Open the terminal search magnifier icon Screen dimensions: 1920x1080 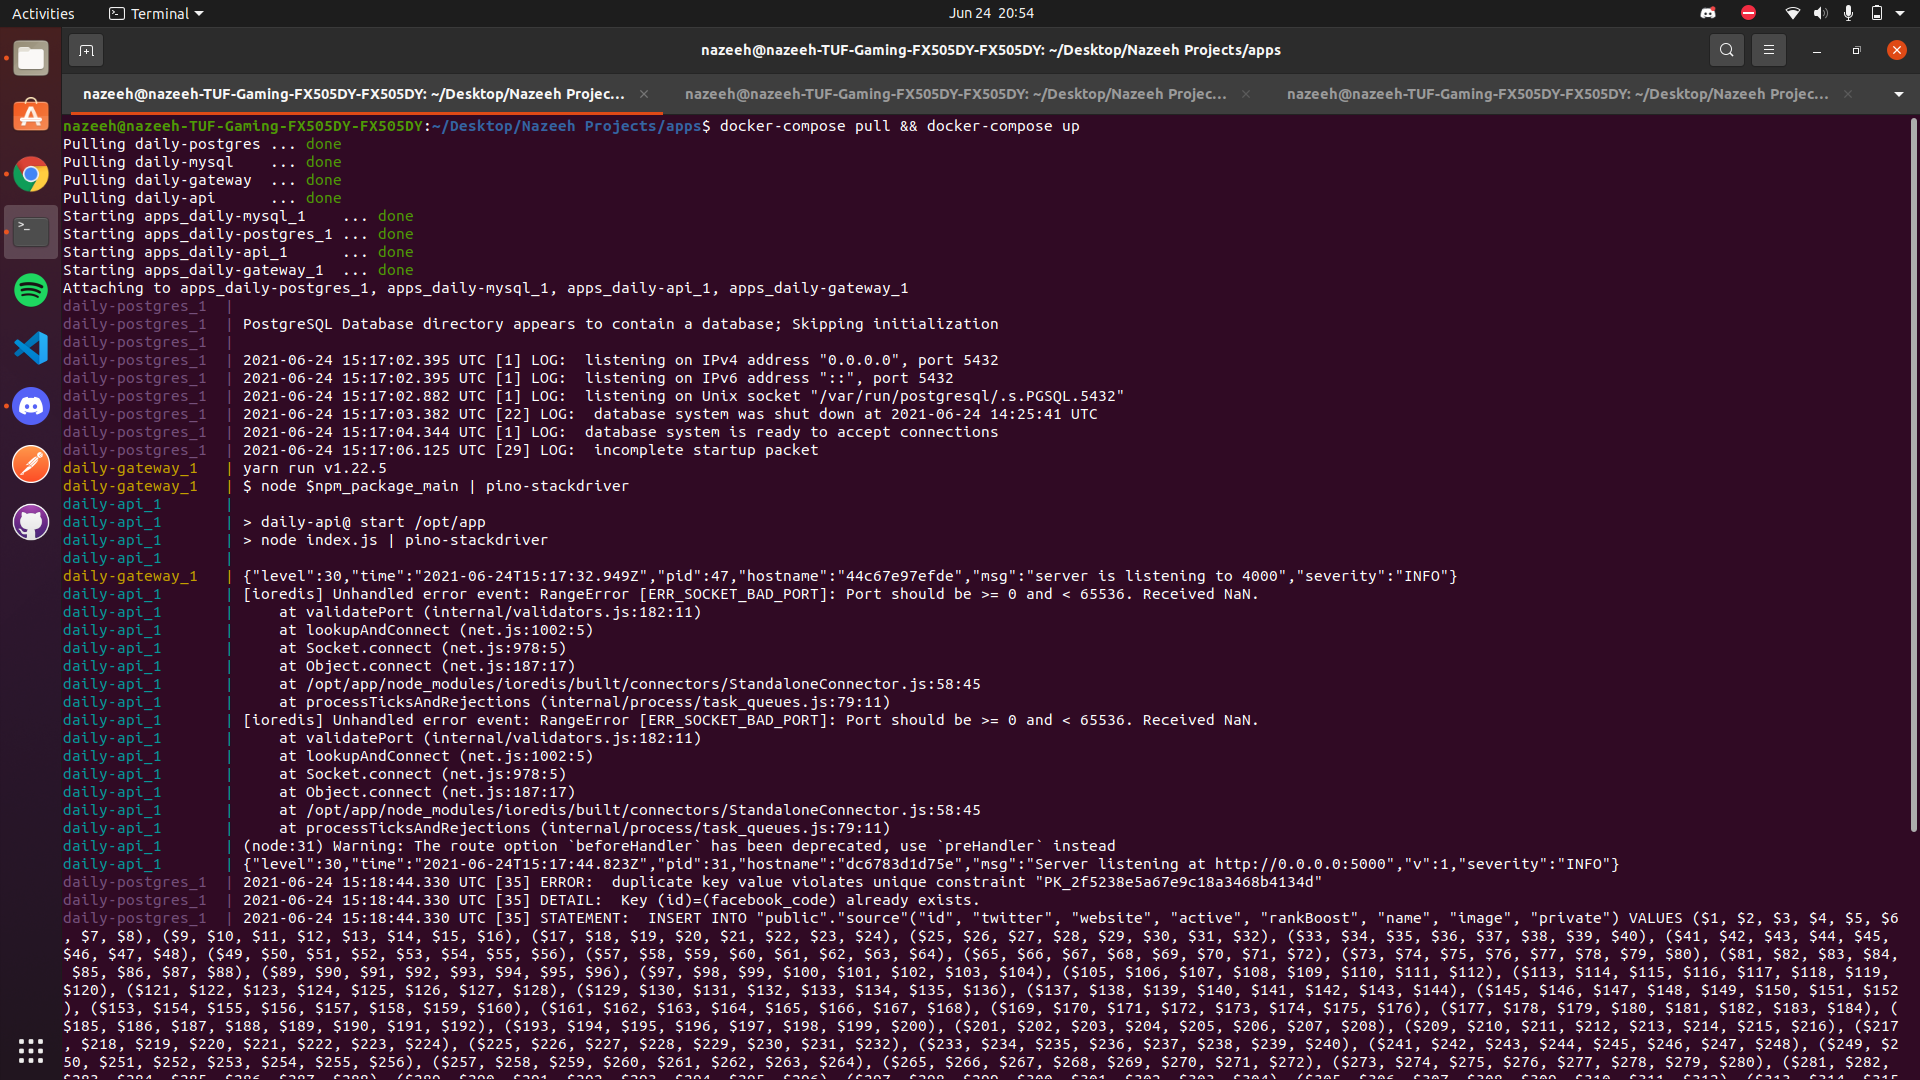1726,50
